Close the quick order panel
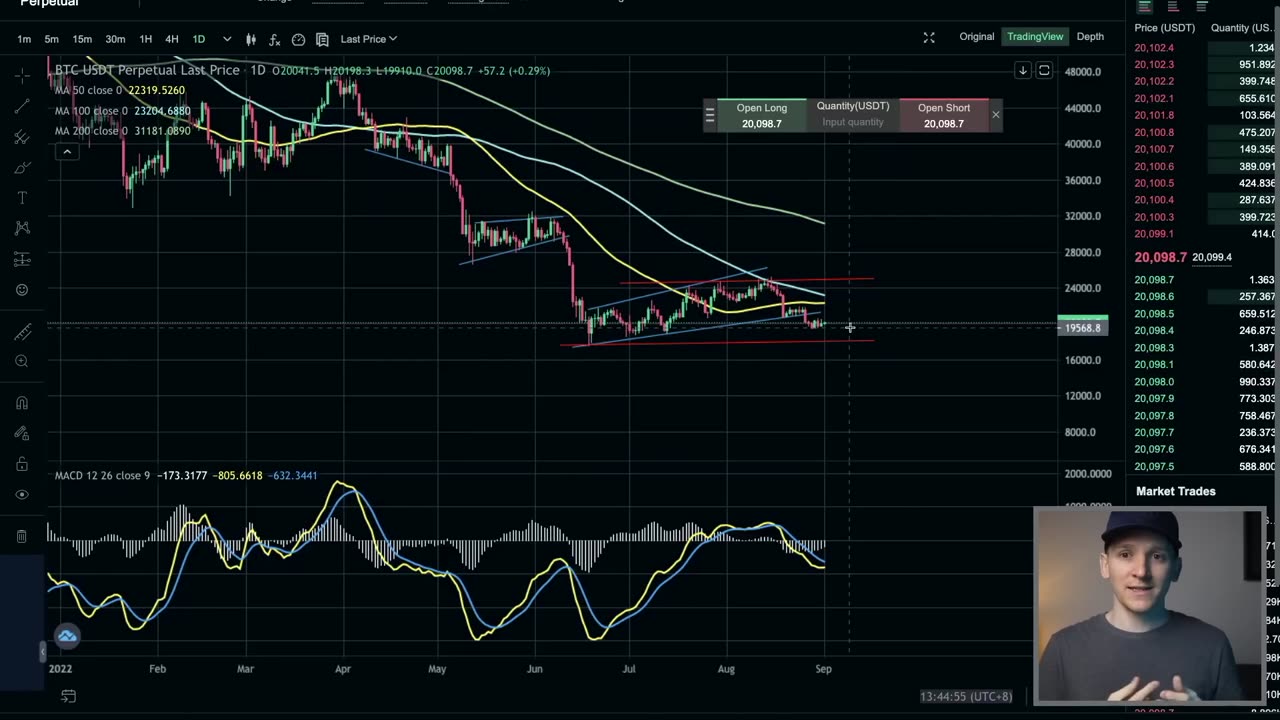Image resolution: width=1280 pixels, height=720 pixels. pos(996,115)
